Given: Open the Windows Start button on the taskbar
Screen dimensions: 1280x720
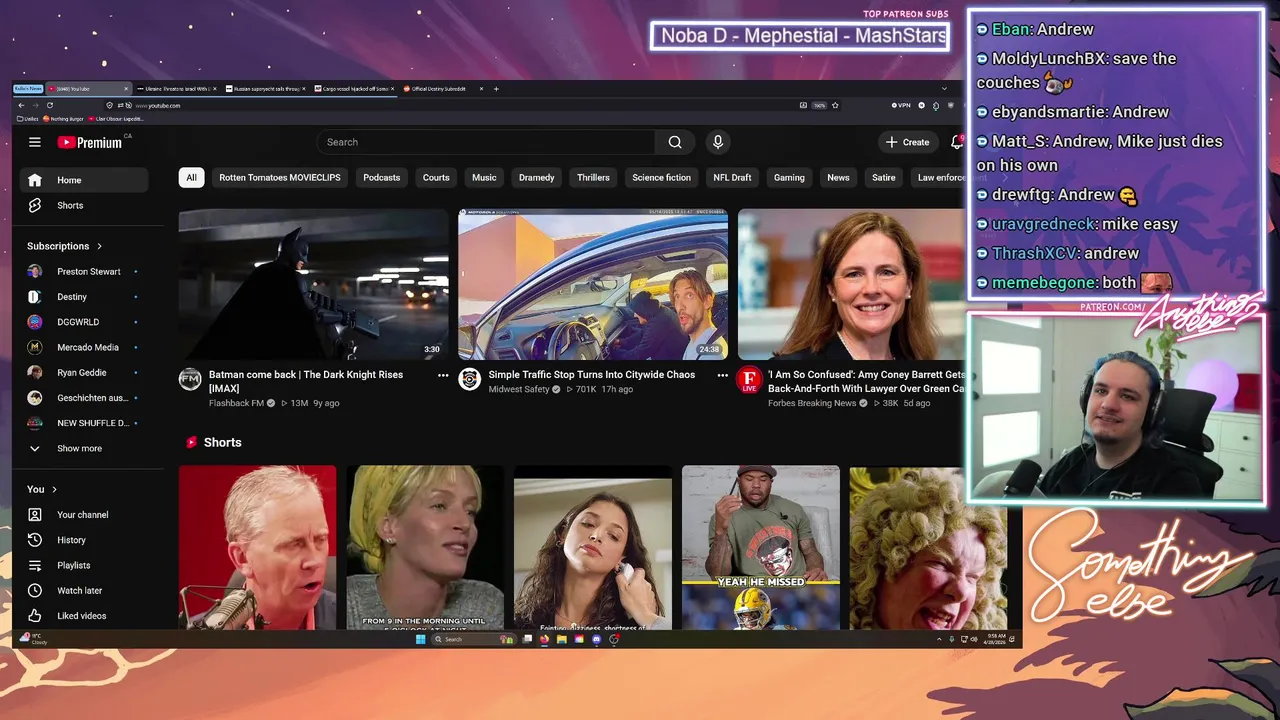Looking at the screenshot, I should click(420, 639).
